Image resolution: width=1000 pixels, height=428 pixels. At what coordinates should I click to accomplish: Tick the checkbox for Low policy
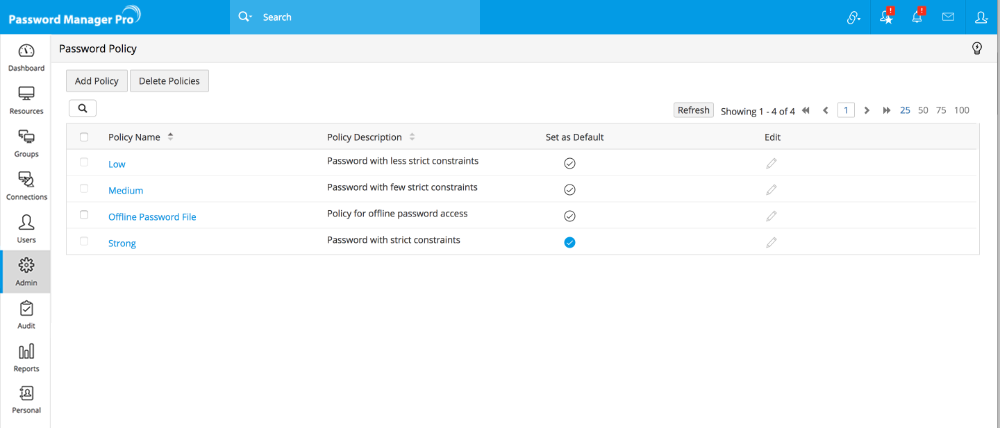(x=84, y=162)
